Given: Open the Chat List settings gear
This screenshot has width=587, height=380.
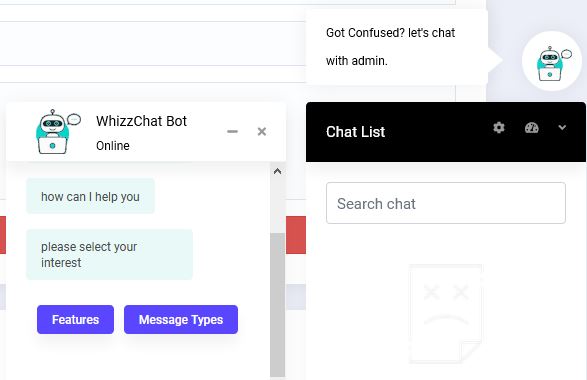Looking at the screenshot, I should [498, 128].
